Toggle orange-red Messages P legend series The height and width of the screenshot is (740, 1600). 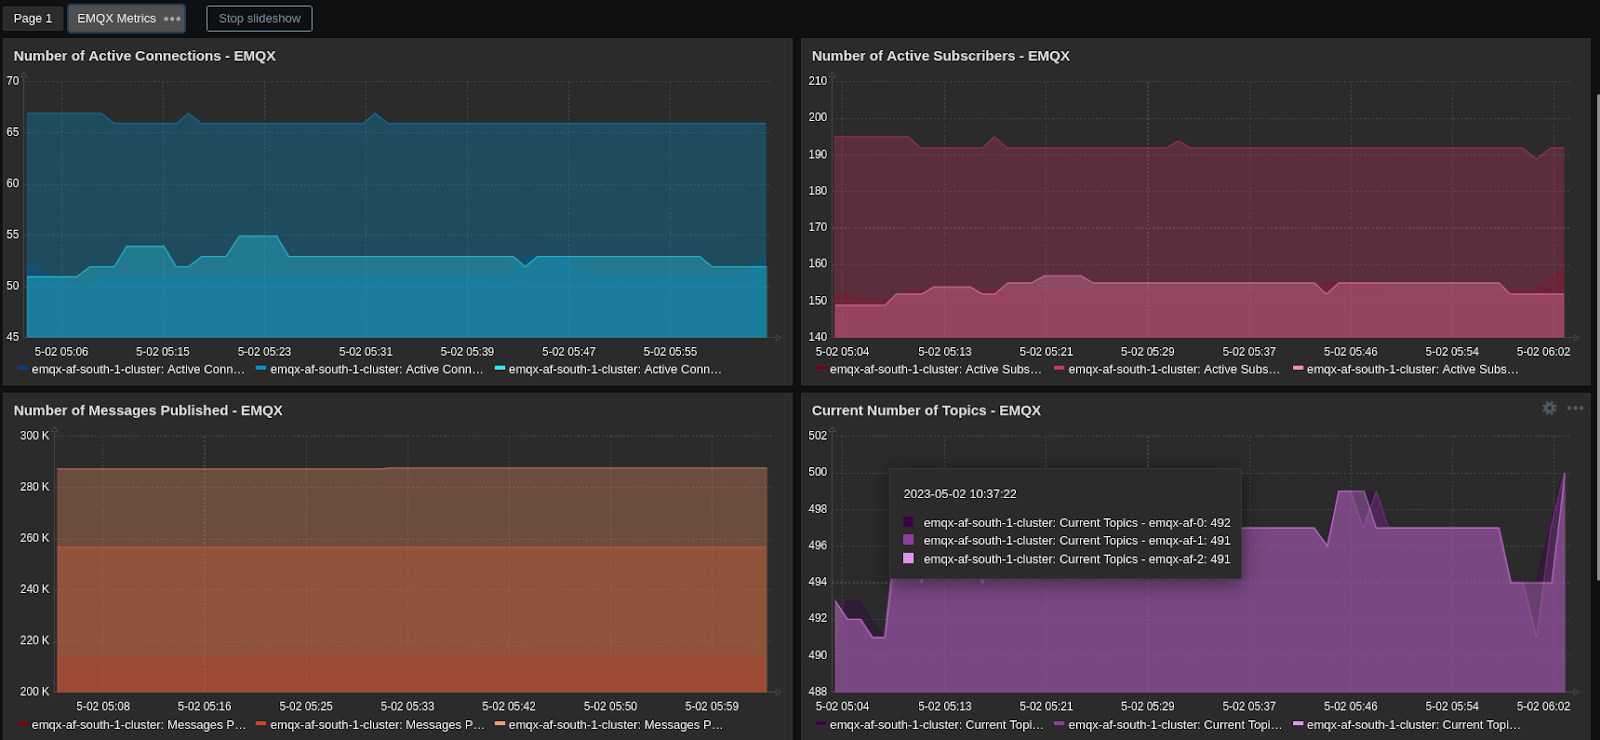click(370, 724)
